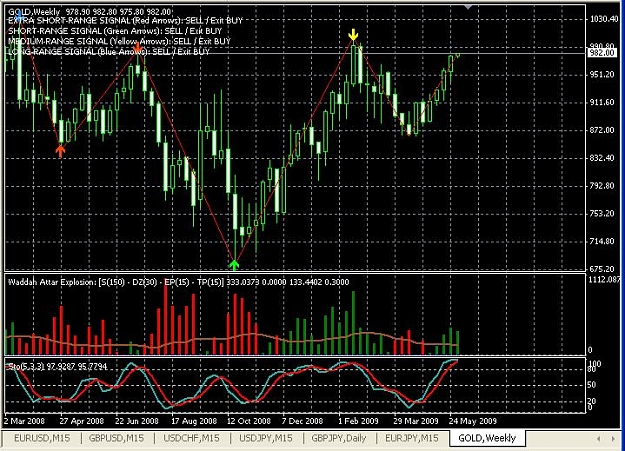Click the red down arrow near 22 Jun 2008
The height and width of the screenshot is (451, 625).
pyautogui.click(x=138, y=49)
